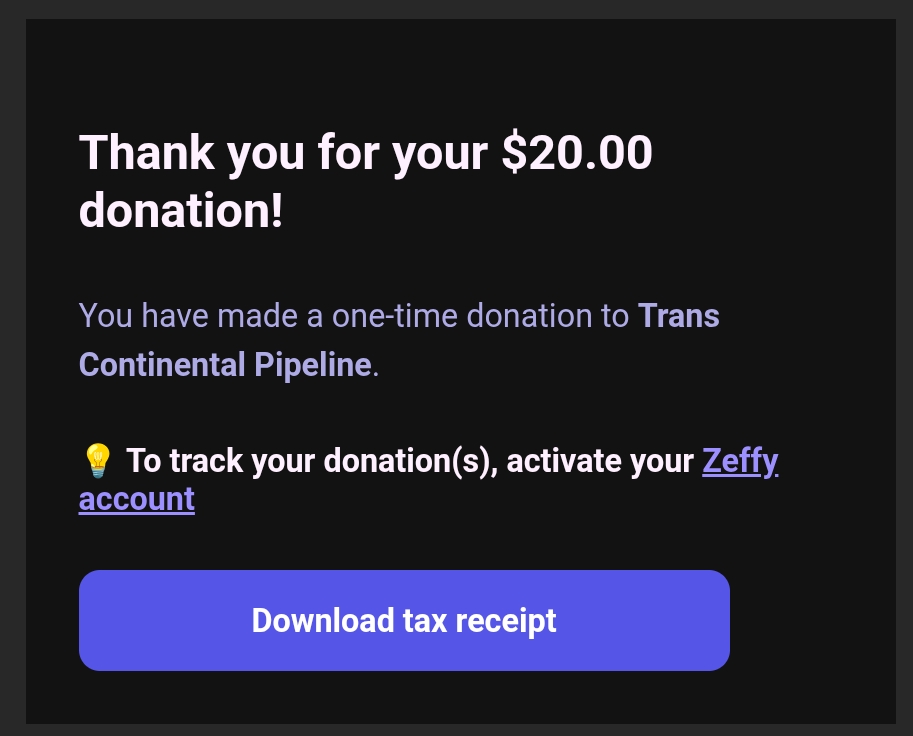The image size is (913, 736).
Task: Select the bold 'Trans' organization name word
Action: pos(678,316)
